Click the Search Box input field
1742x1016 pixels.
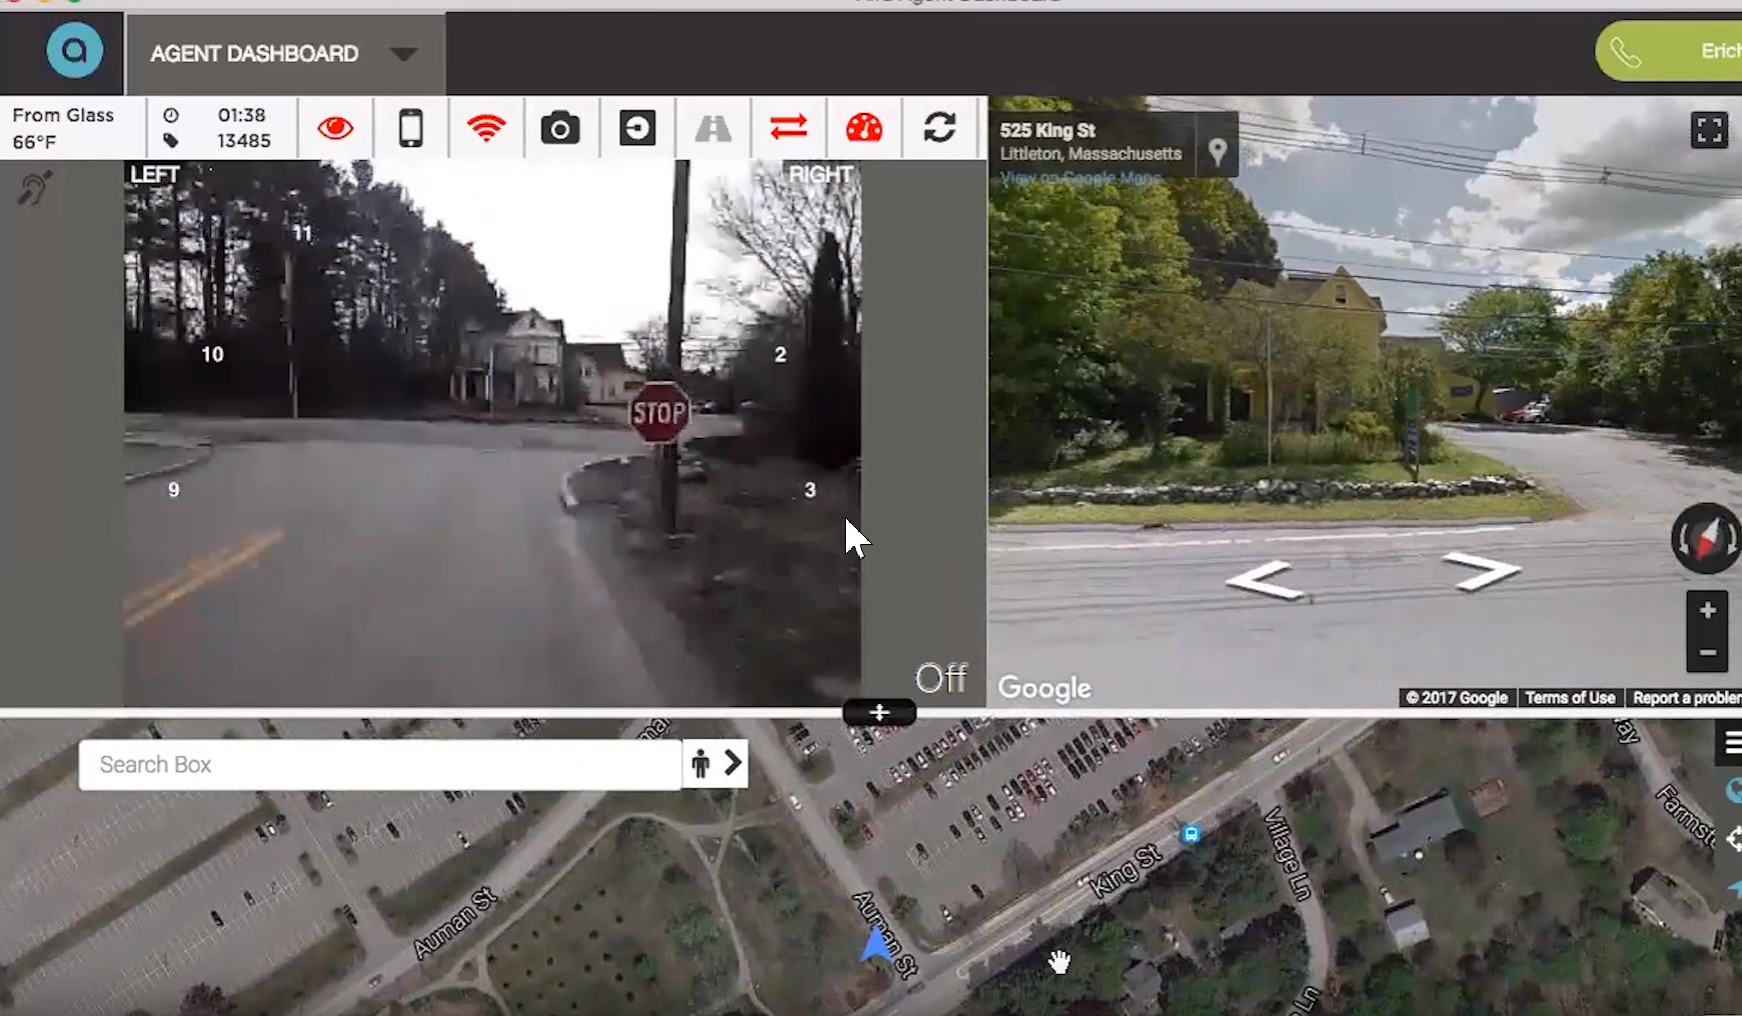coord(380,765)
